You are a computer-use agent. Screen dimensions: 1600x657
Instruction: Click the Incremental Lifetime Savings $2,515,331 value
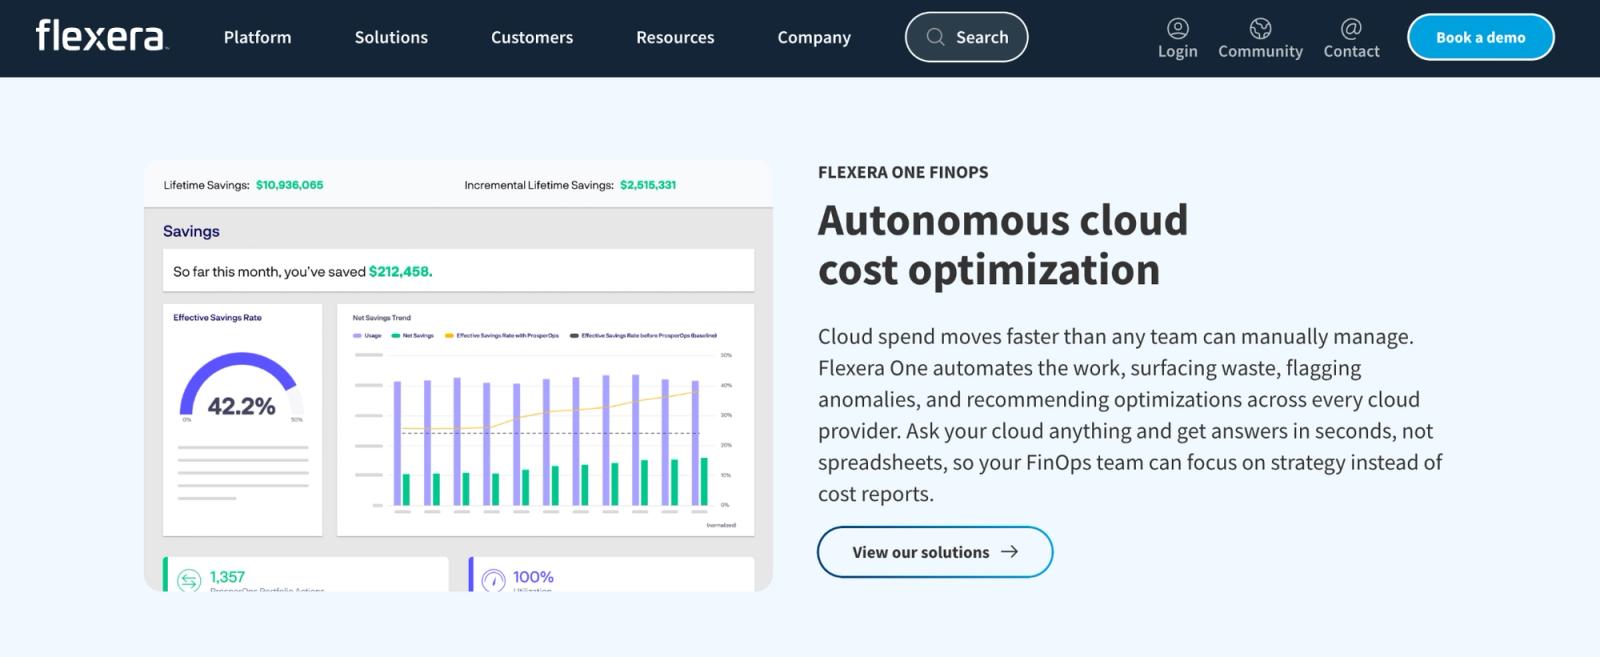click(x=648, y=185)
